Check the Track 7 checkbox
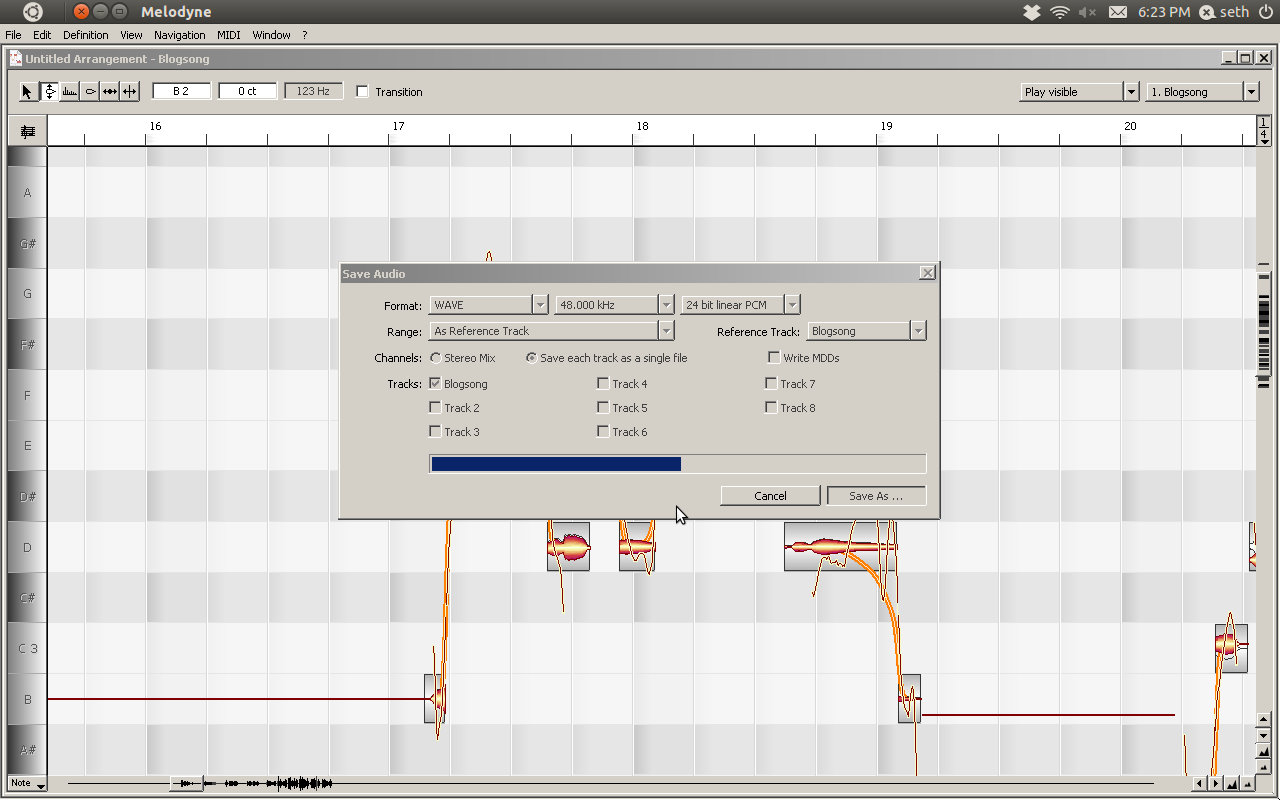Screen dimensions: 1280x800 pos(771,383)
